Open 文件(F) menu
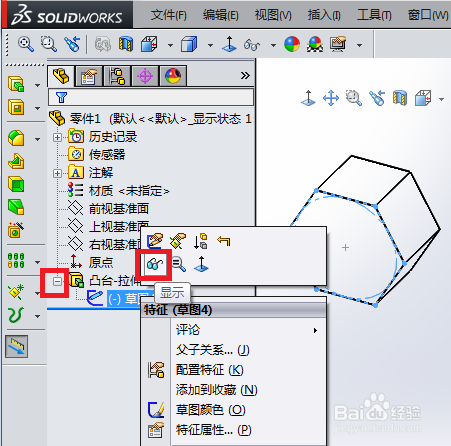 coord(168,15)
